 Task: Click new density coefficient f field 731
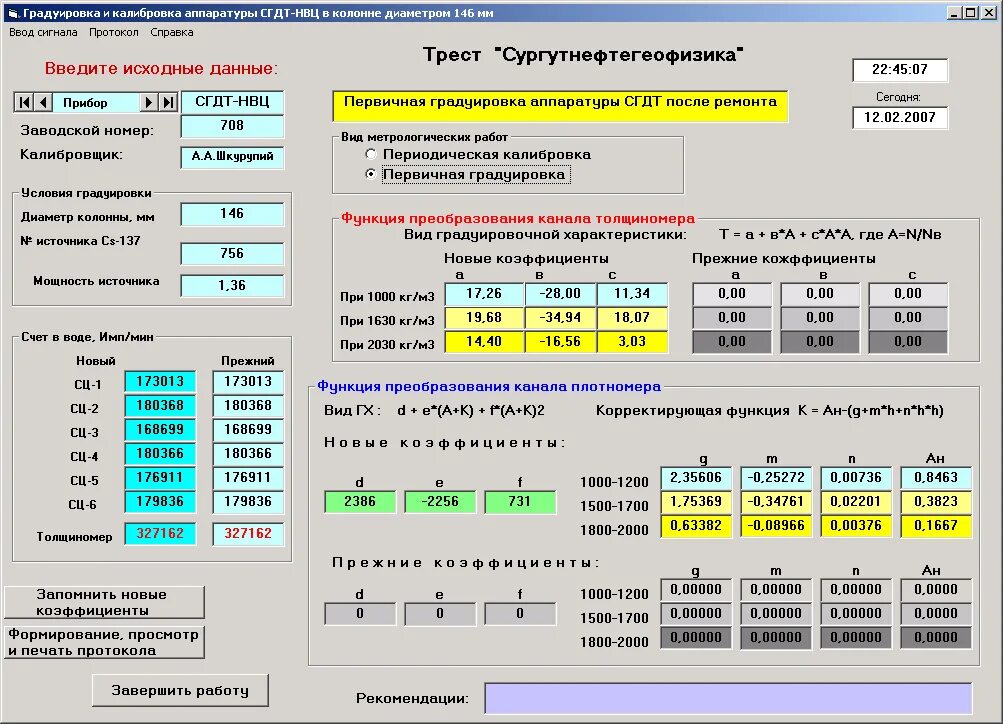coord(520,502)
